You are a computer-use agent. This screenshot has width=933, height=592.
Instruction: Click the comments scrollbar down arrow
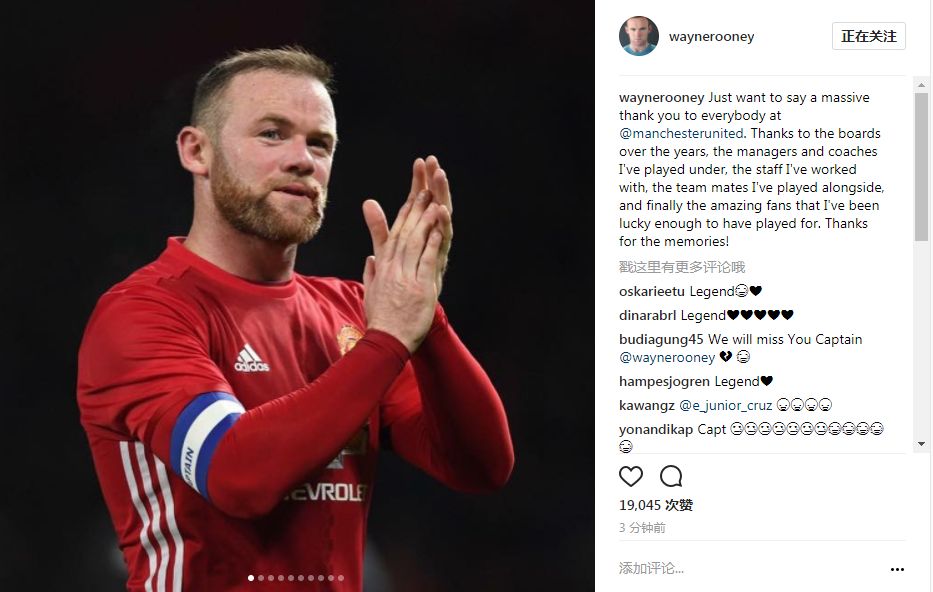(921, 444)
